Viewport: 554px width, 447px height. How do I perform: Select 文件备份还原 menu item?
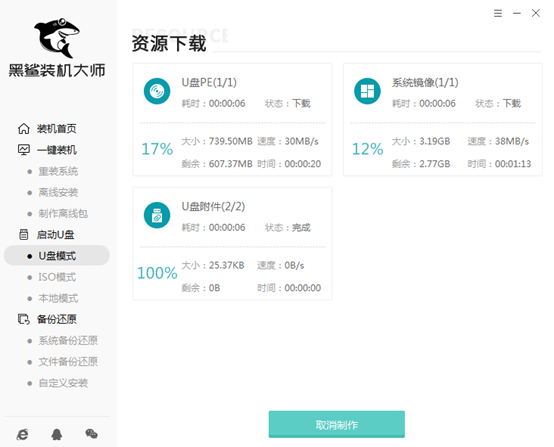[x=68, y=362]
